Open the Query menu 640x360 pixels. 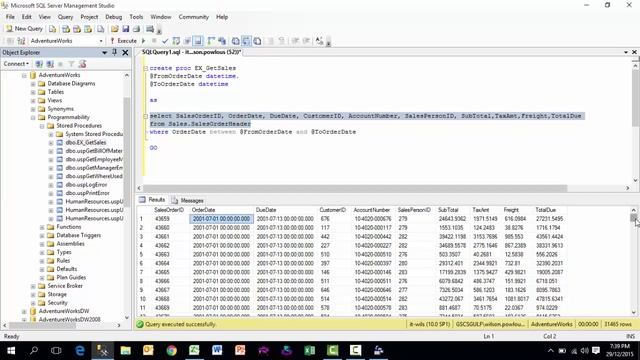pos(65,17)
